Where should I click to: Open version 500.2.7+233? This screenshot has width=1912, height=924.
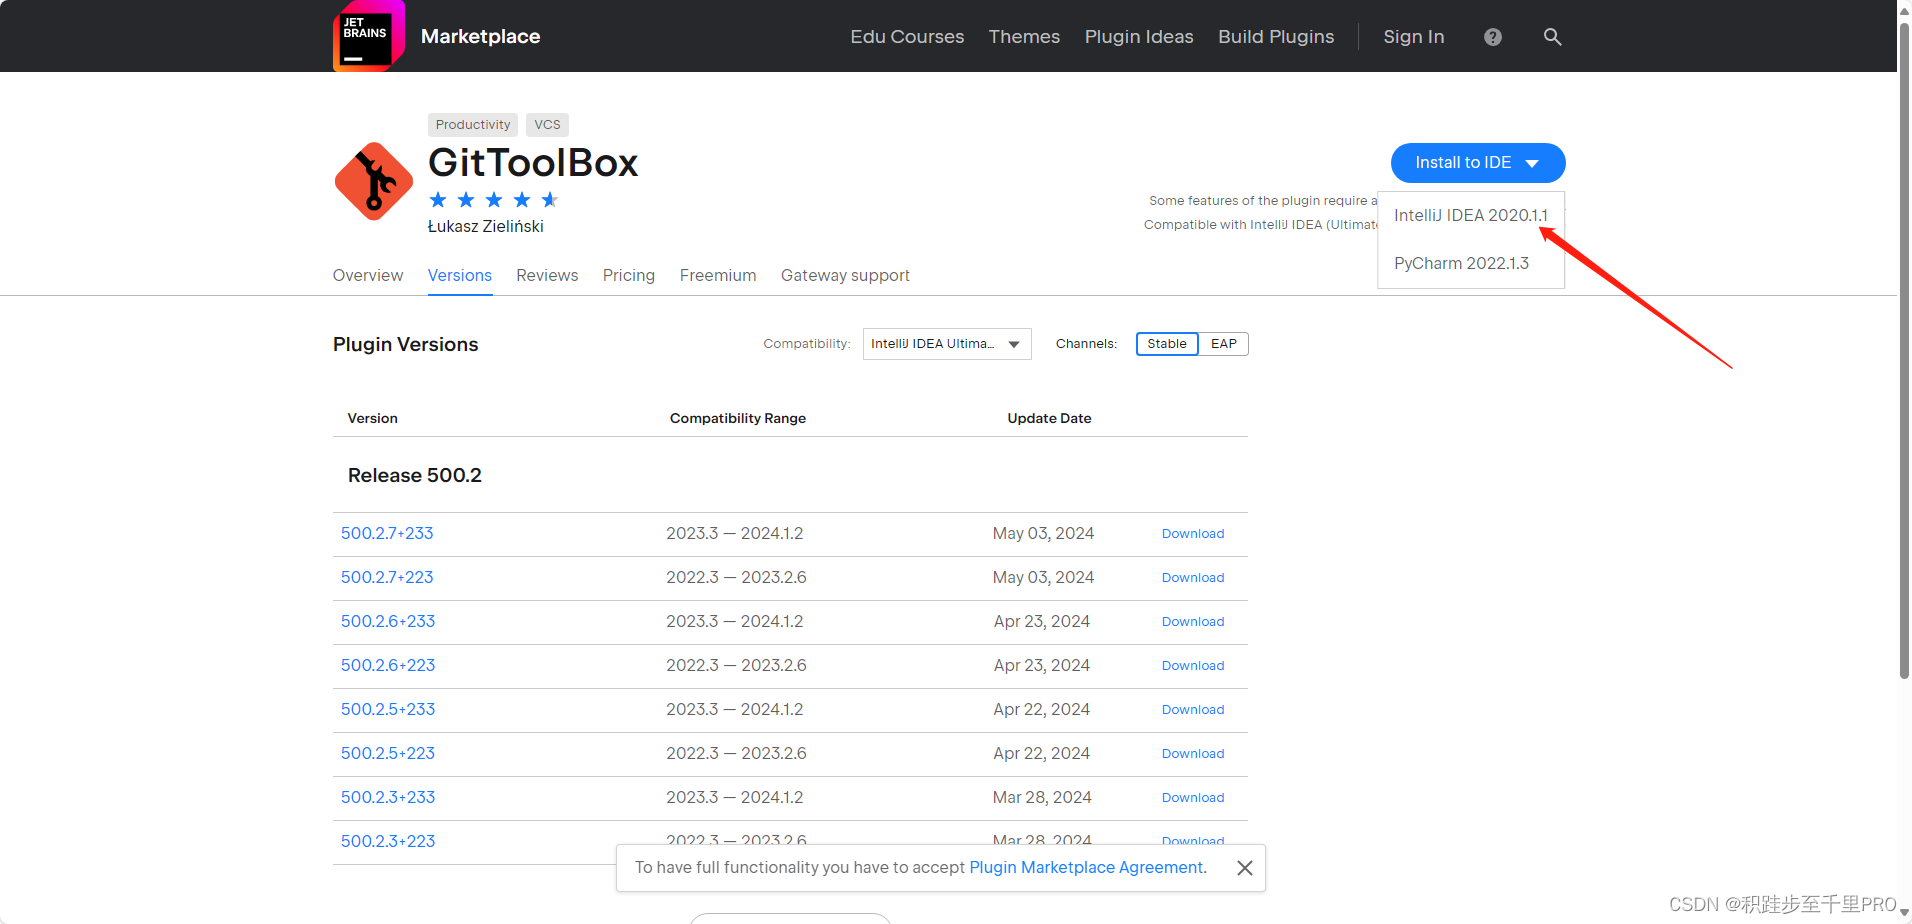tap(387, 534)
